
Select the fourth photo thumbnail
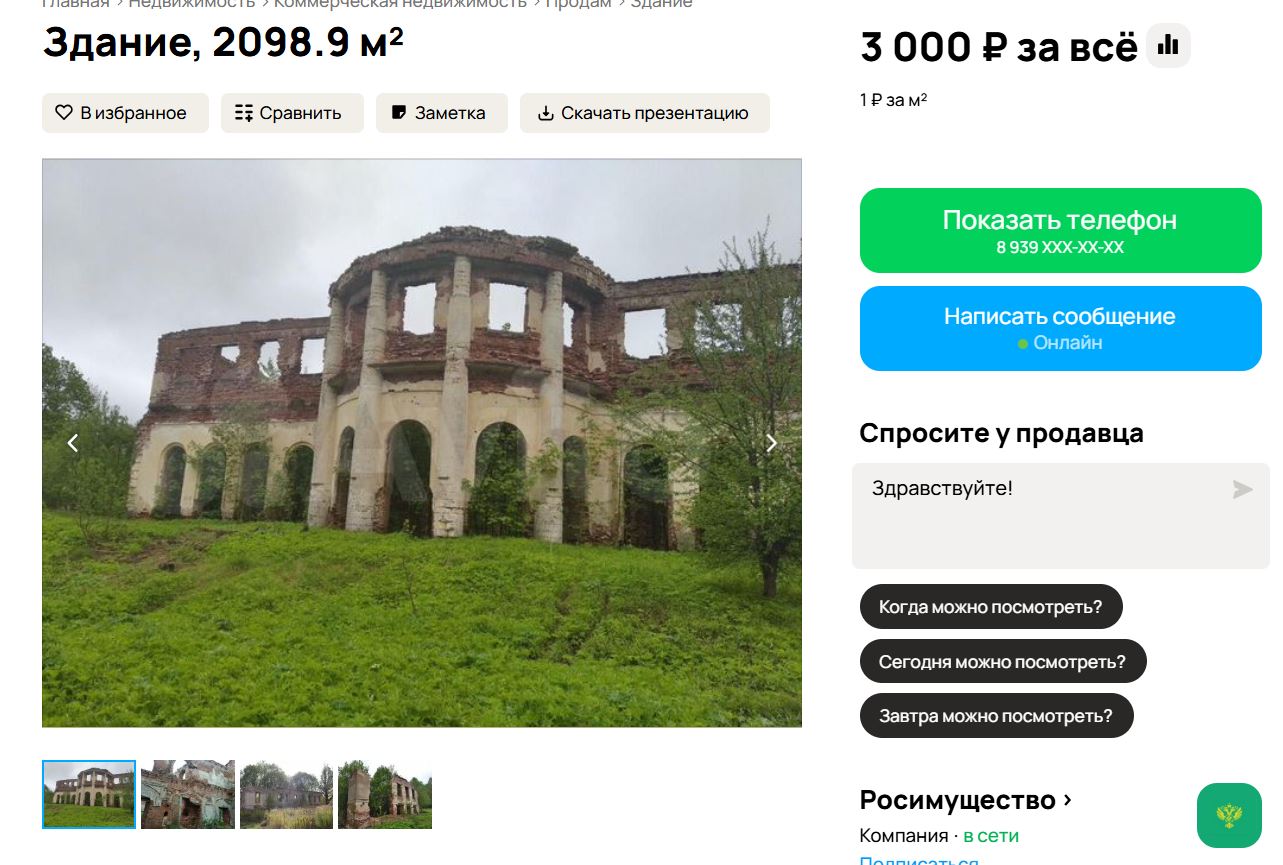click(x=385, y=794)
